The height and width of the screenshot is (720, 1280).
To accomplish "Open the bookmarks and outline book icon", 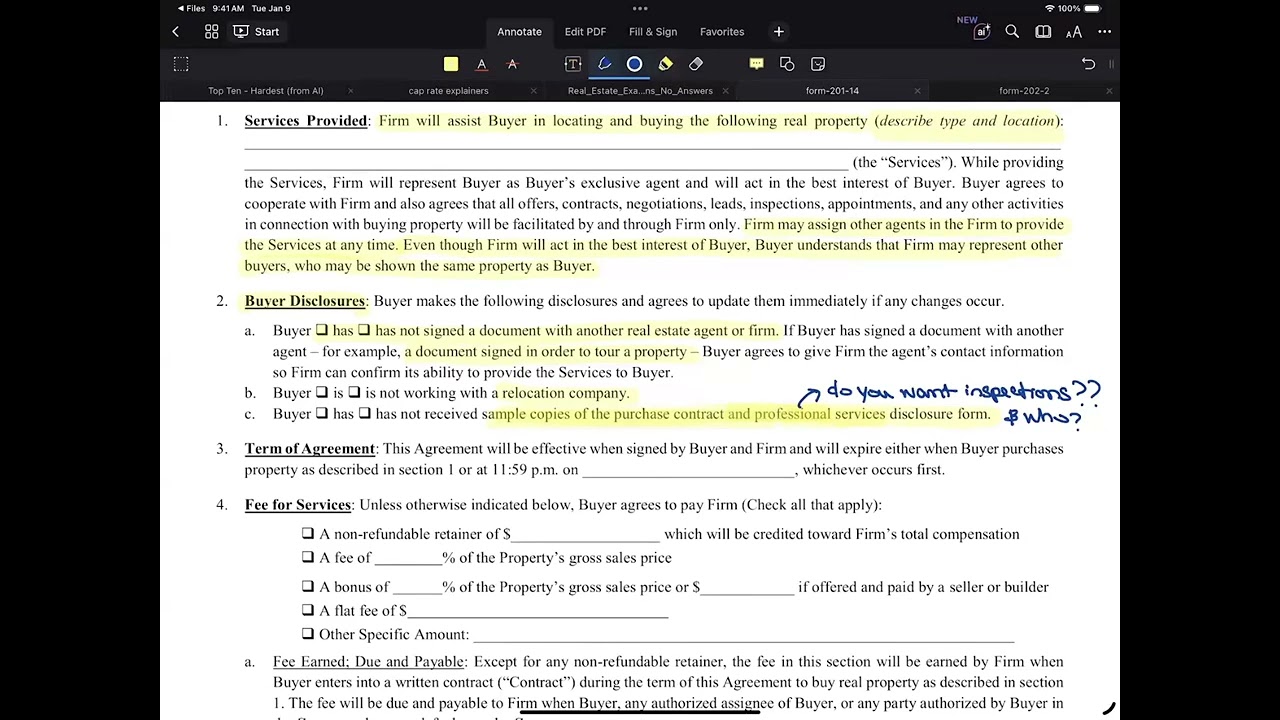I will point(1043,32).
